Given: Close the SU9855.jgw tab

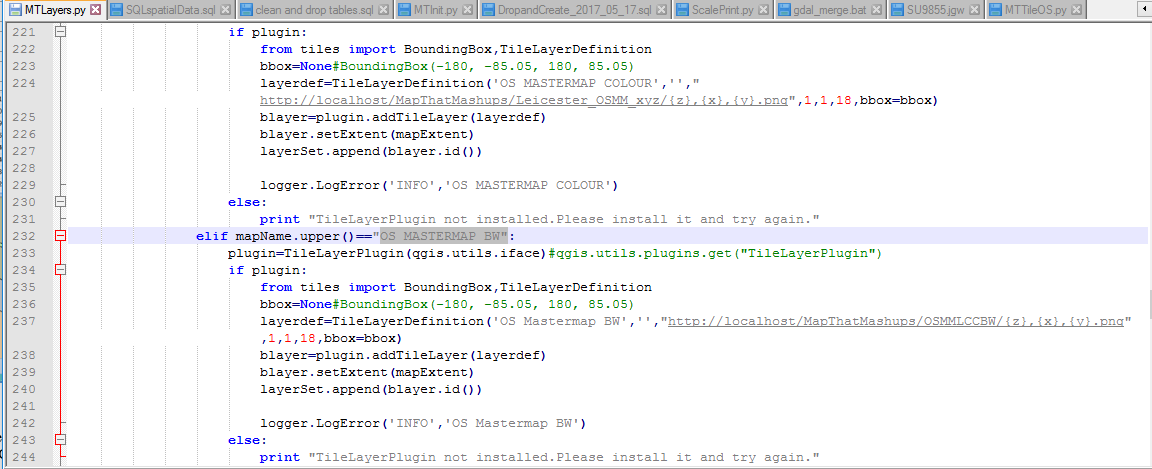Looking at the screenshot, I should point(975,10).
